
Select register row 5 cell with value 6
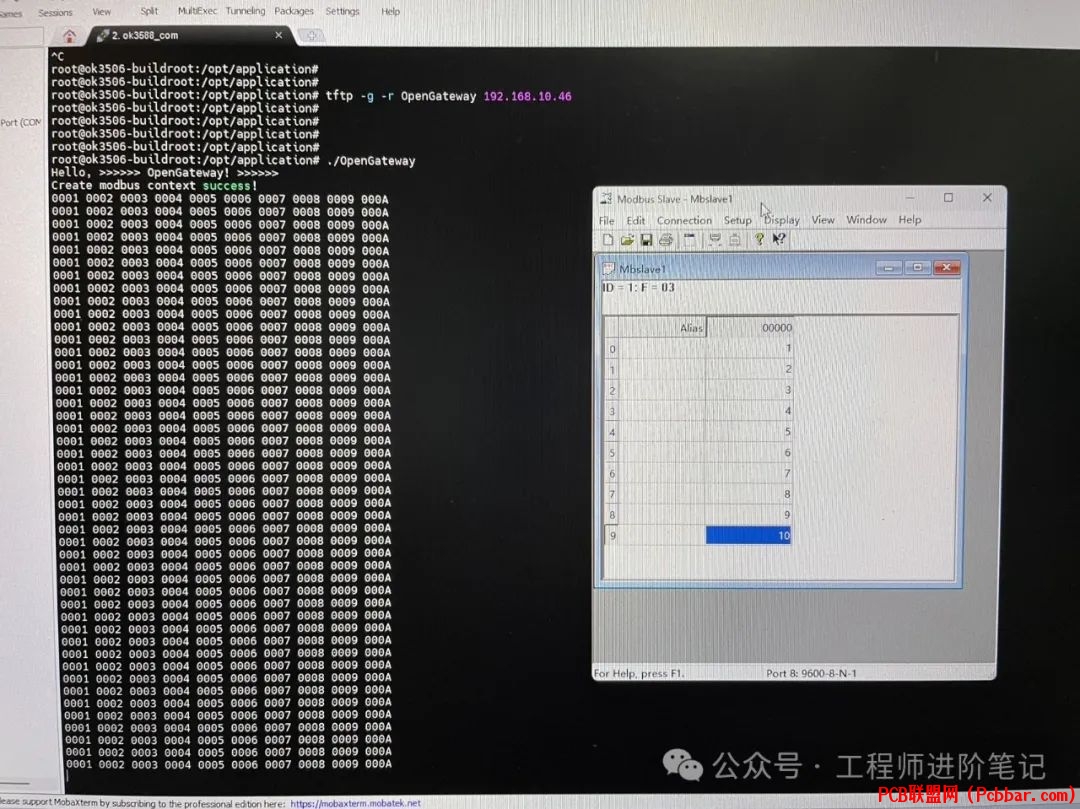749,452
